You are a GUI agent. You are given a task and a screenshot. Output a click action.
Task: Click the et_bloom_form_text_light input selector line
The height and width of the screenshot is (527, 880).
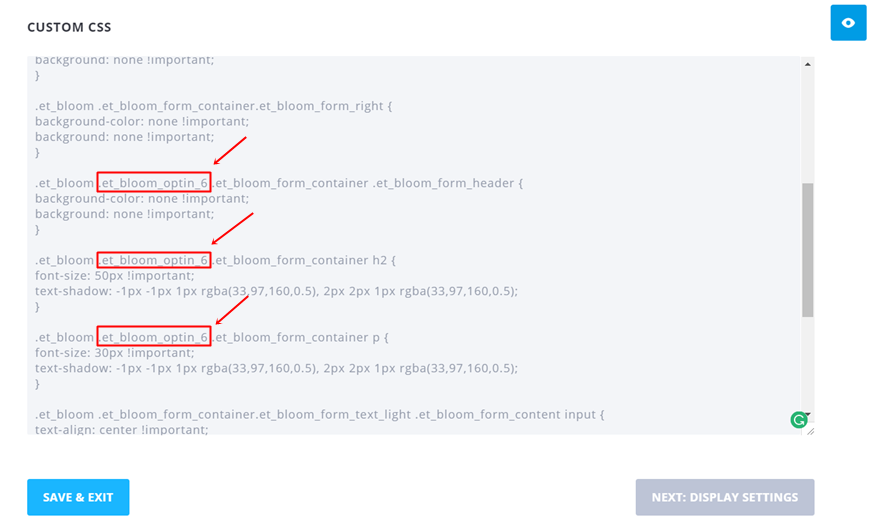(x=320, y=414)
